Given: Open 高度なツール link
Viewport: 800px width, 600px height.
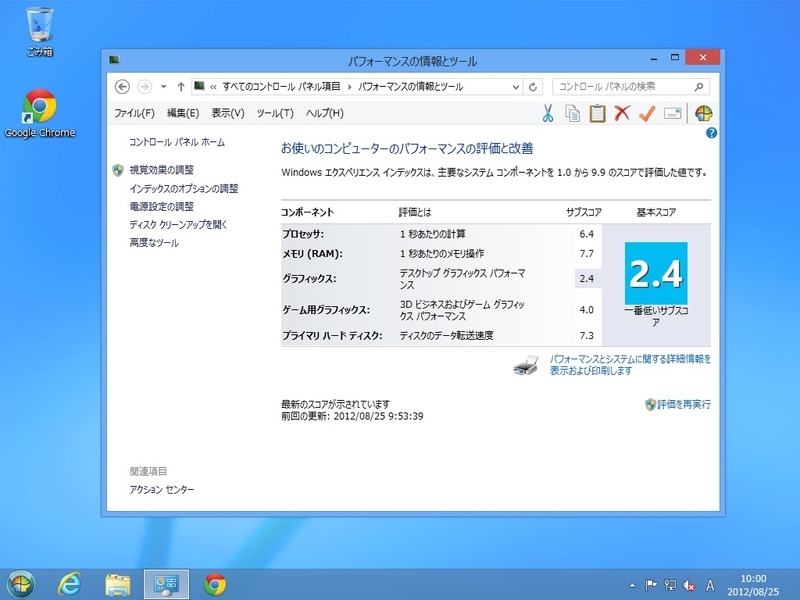Looking at the screenshot, I should click(x=154, y=243).
